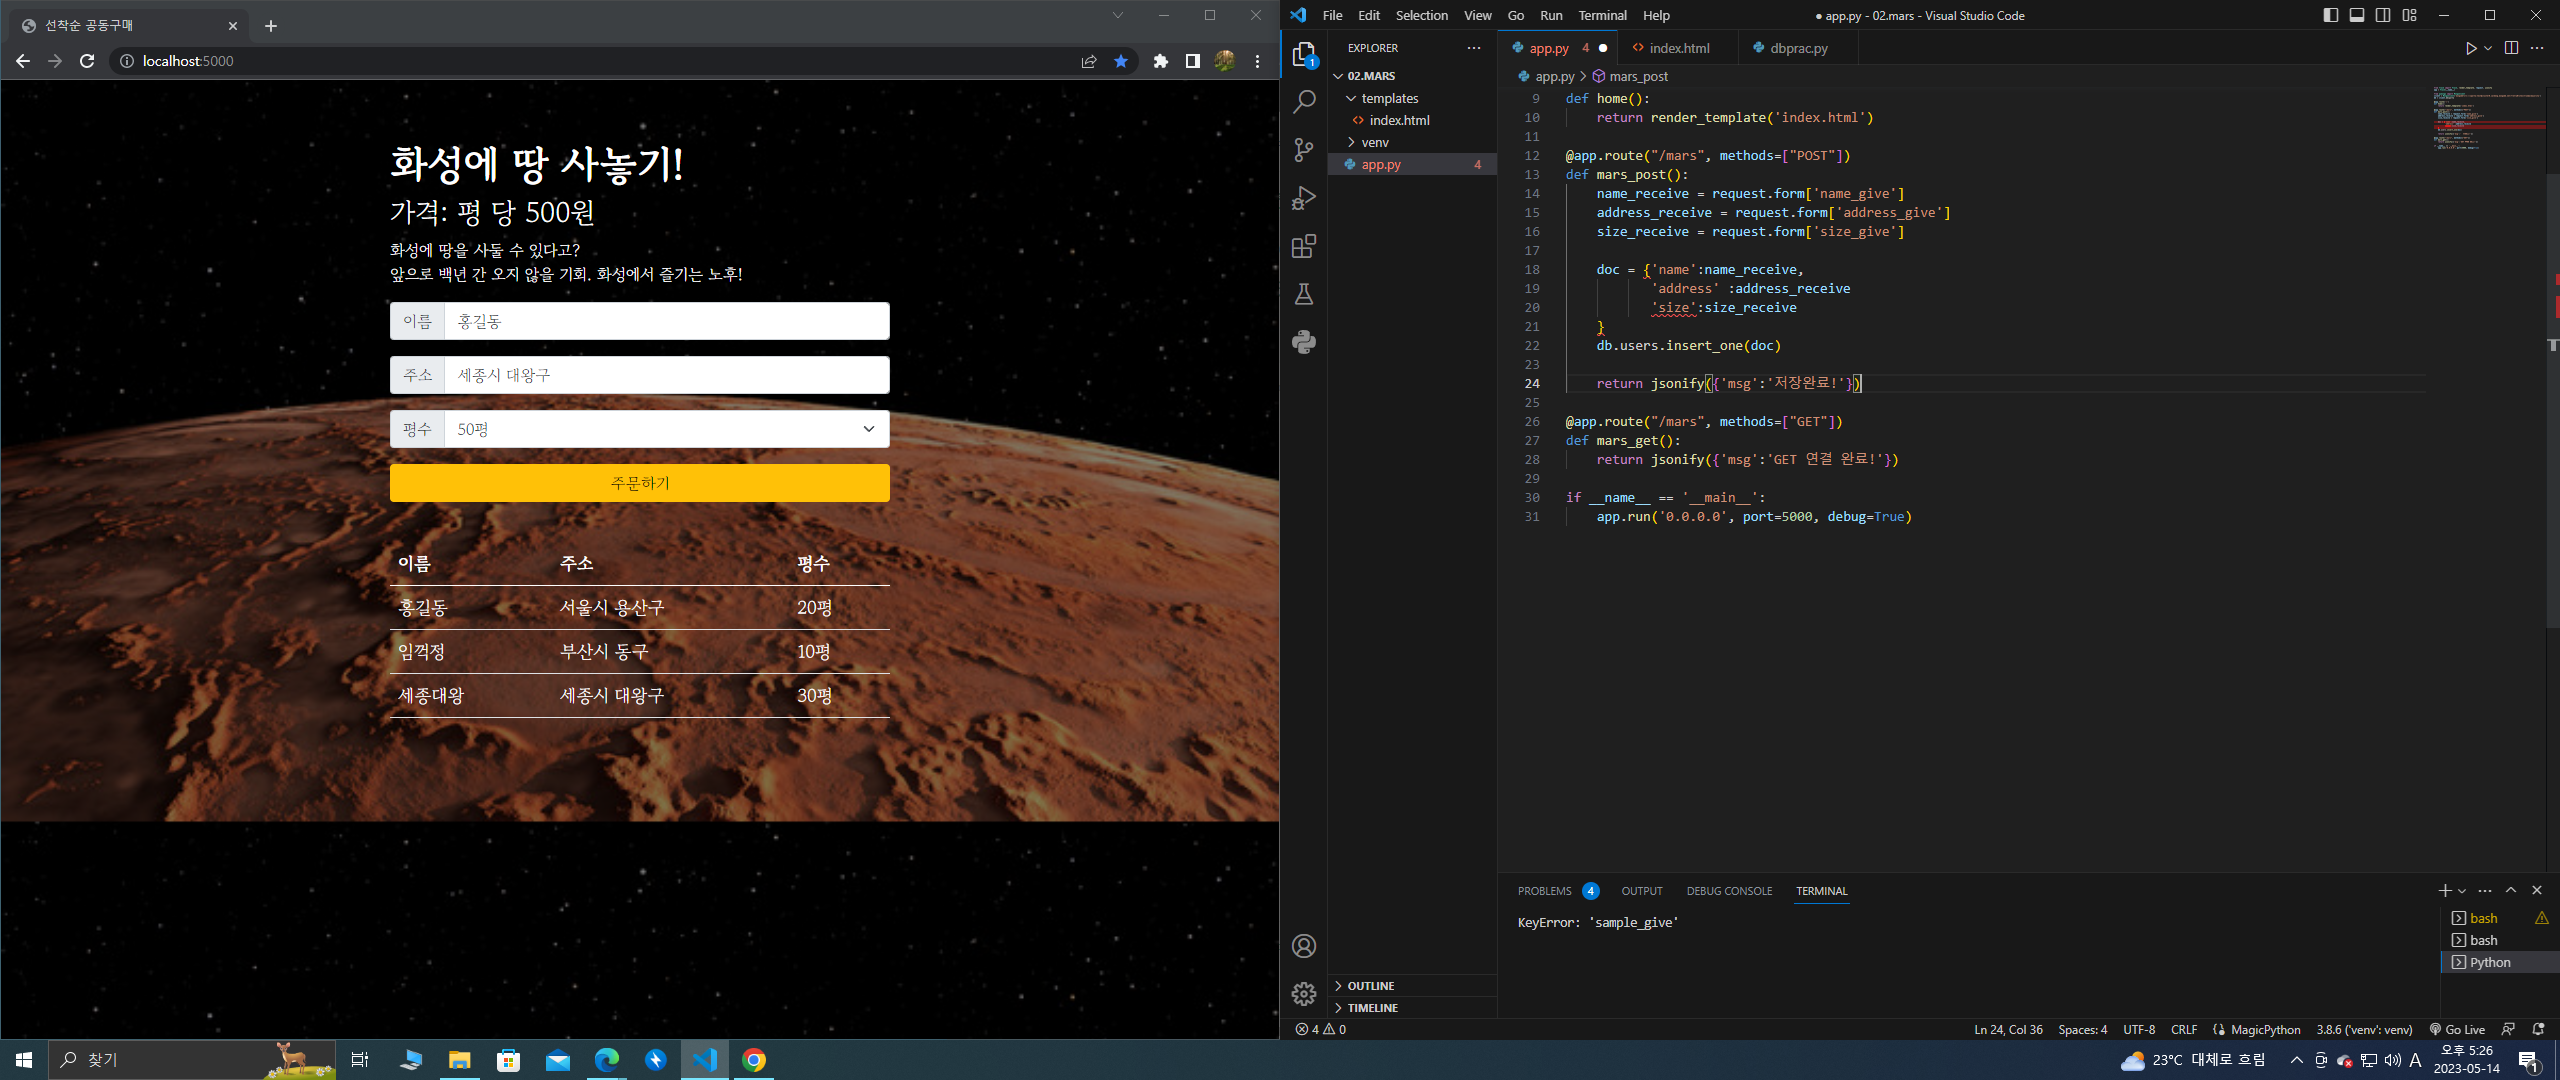Click errors and warnings count in status bar
The image size is (2560, 1080).
tap(1320, 1029)
